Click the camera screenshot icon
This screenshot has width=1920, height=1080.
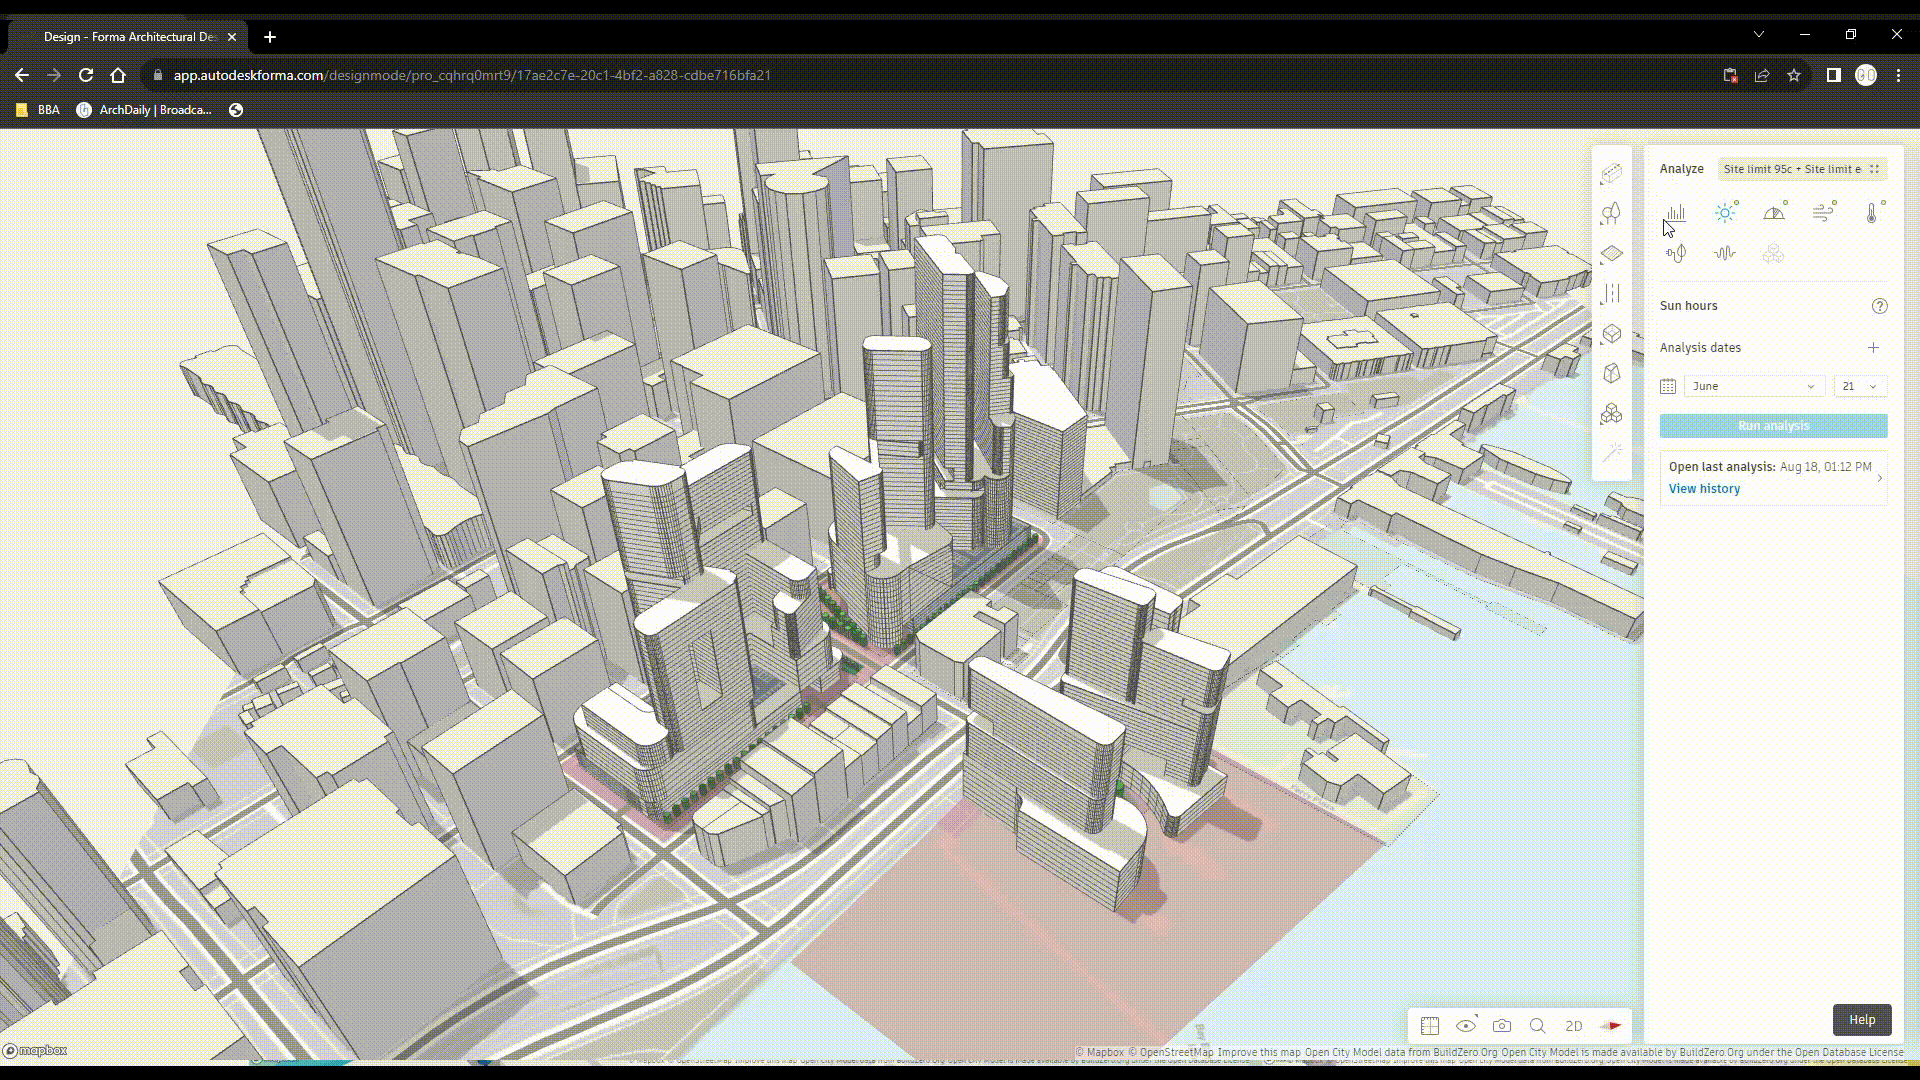click(1502, 1026)
